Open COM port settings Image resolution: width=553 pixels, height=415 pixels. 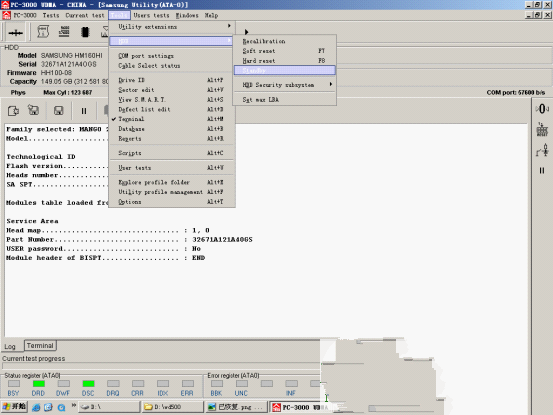click(172, 56)
